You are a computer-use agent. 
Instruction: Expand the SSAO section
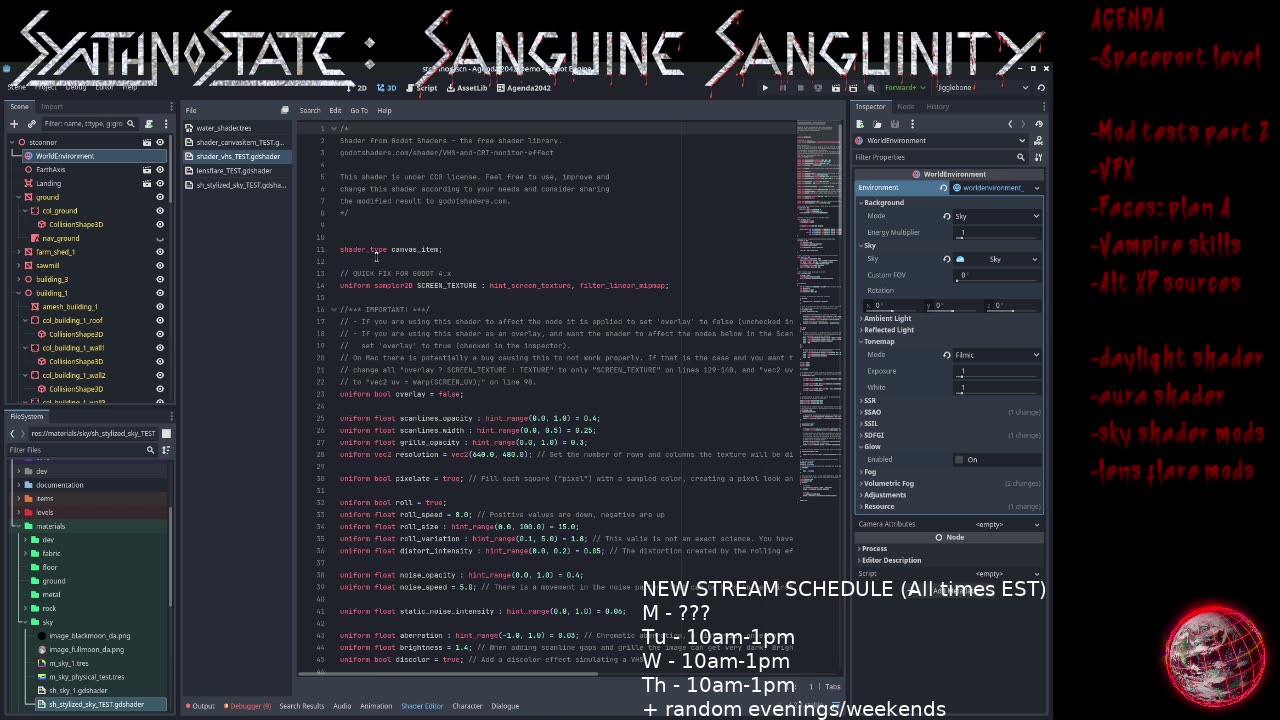(873, 412)
